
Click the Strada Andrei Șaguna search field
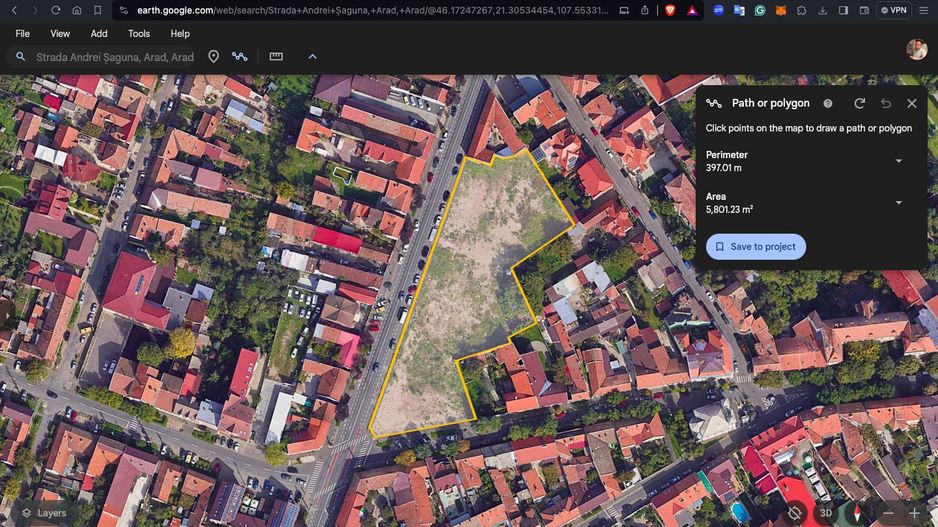114,57
